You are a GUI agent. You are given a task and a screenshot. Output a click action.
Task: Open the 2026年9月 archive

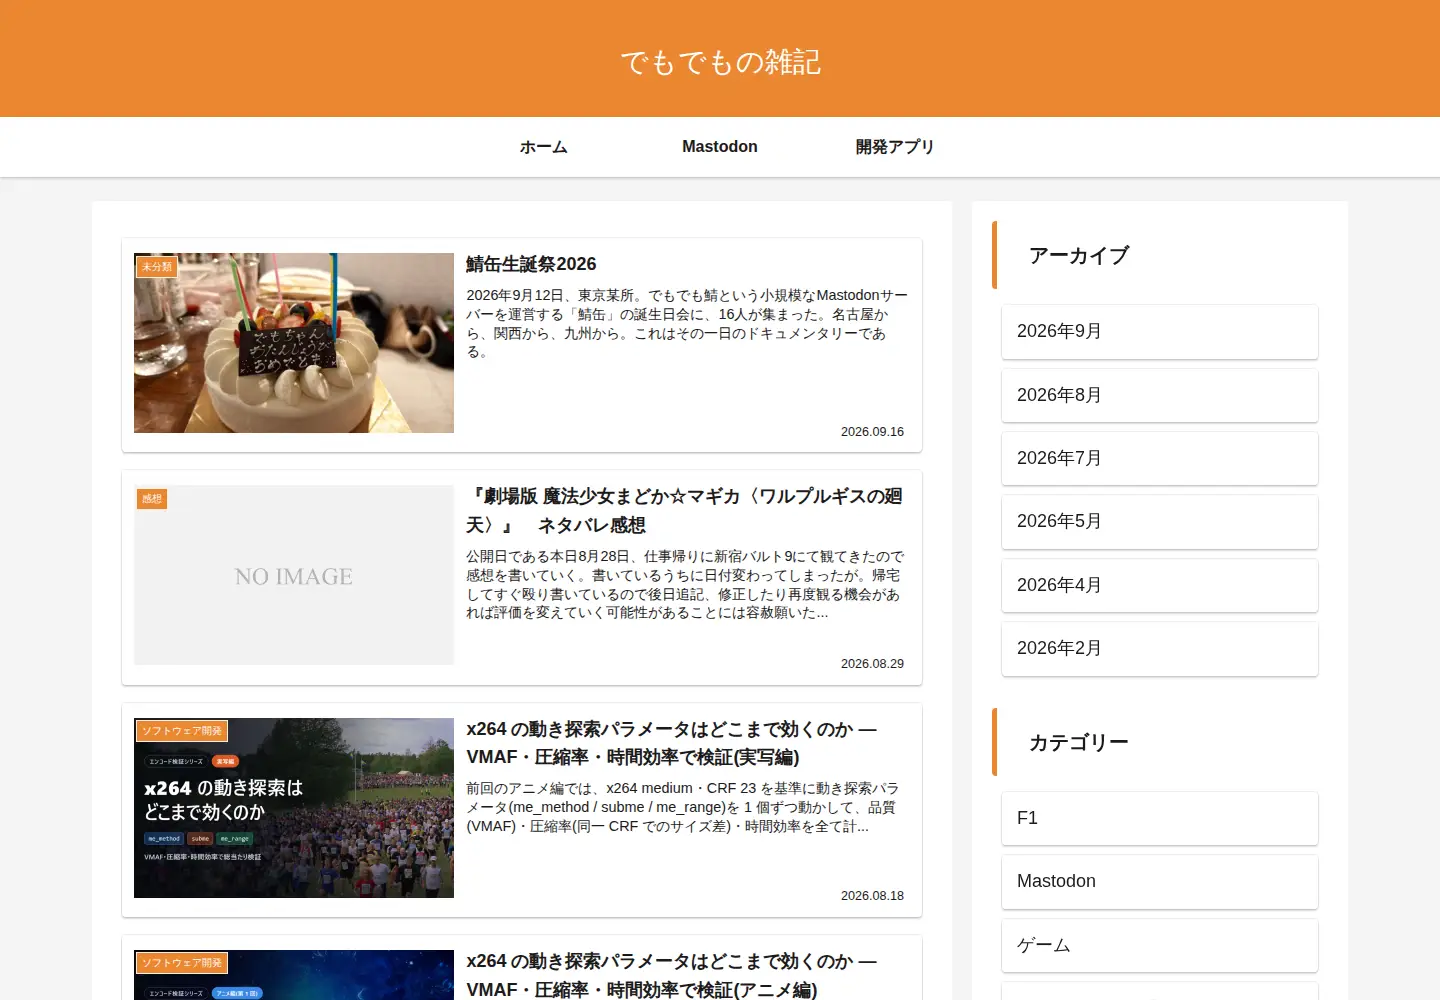pyautogui.click(x=1160, y=332)
